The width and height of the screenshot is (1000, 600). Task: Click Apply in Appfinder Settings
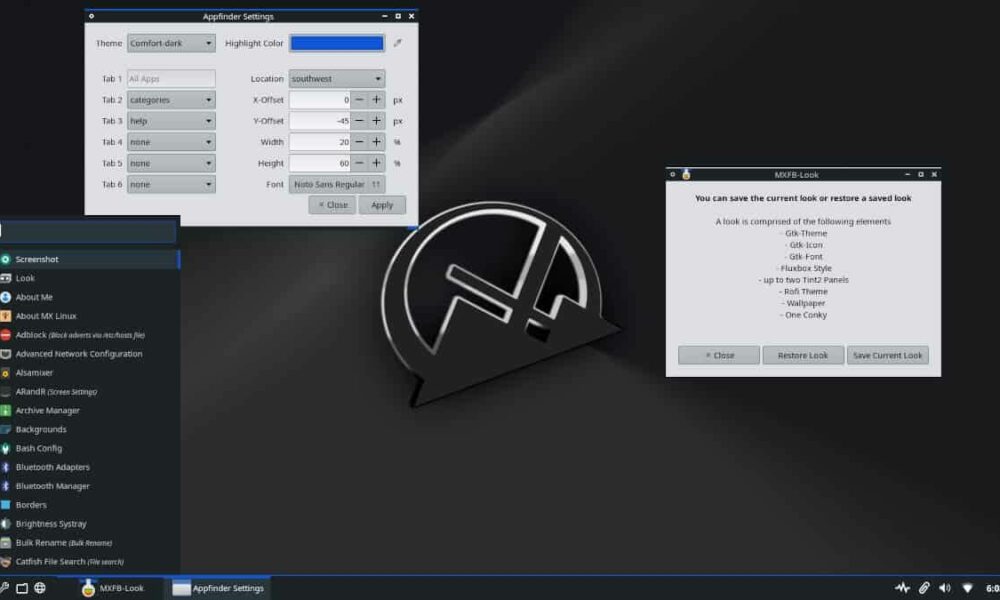coord(382,205)
